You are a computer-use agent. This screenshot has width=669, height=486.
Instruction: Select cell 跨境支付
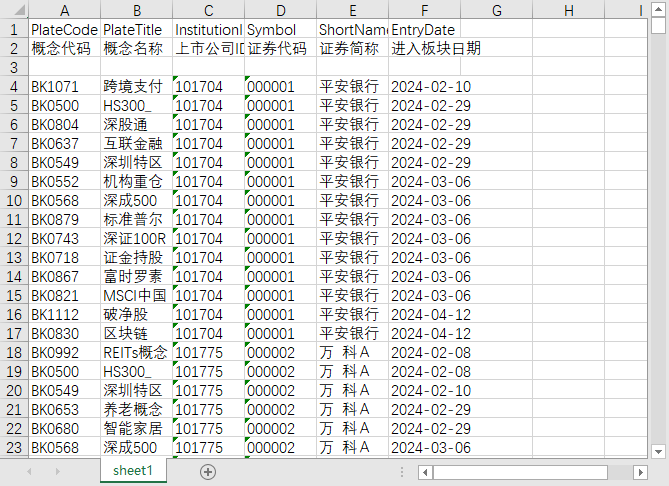(137, 87)
